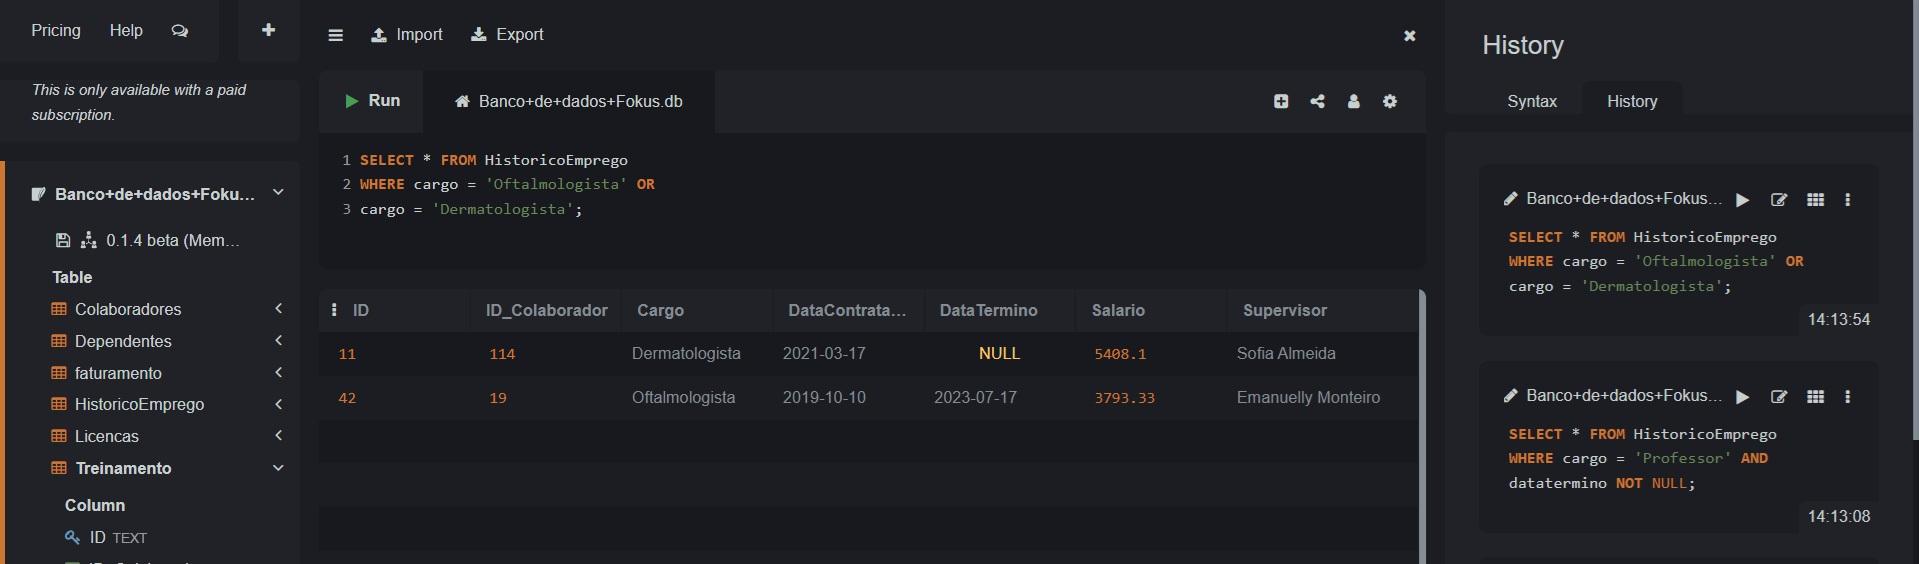
Task: Click the results table vertical scrollbar
Action: coord(1422,427)
